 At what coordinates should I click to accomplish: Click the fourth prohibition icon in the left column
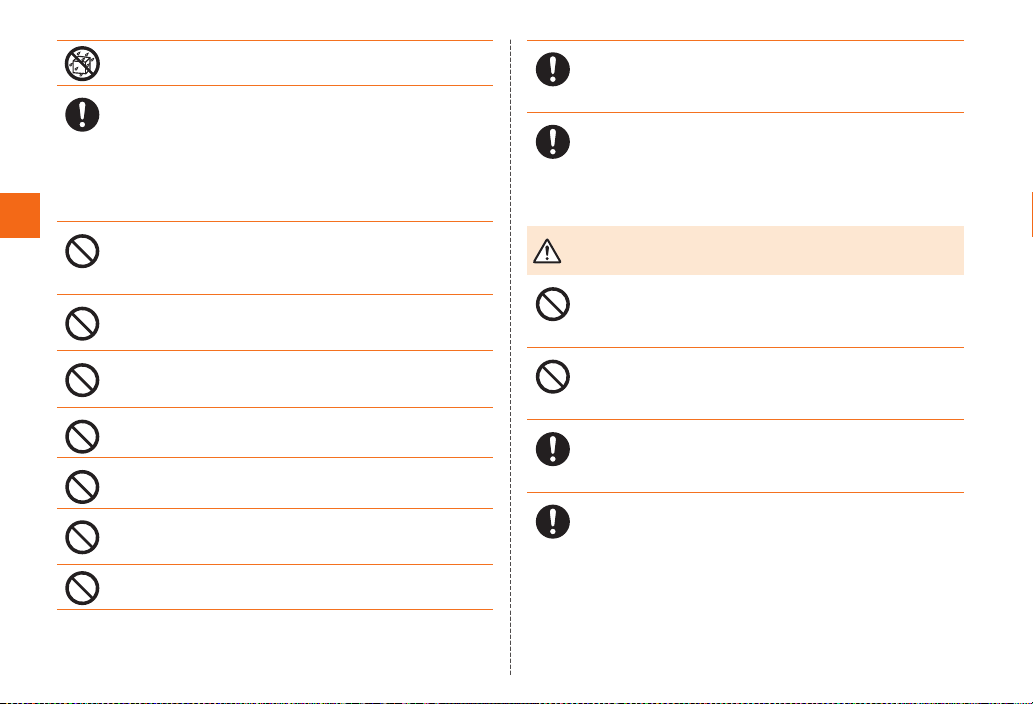(x=82, y=437)
